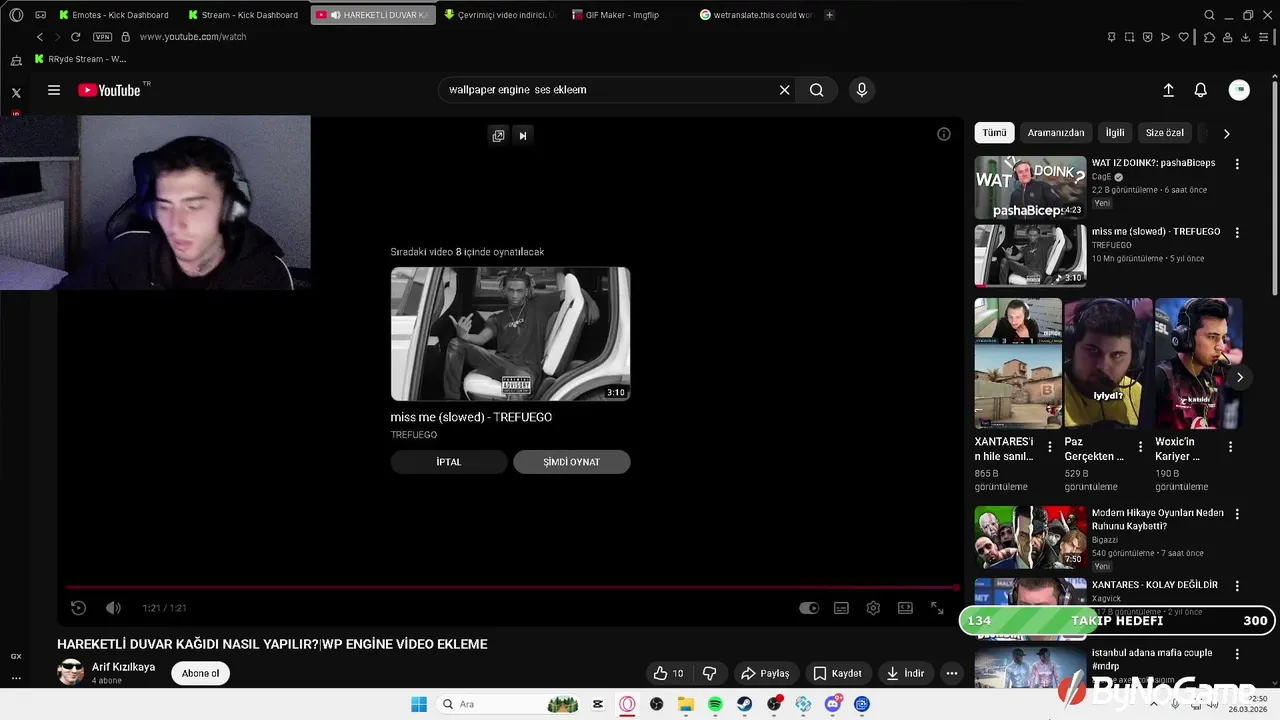Open a new browser tab plus
This screenshot has height=720, width=1280.
(829, 15)
